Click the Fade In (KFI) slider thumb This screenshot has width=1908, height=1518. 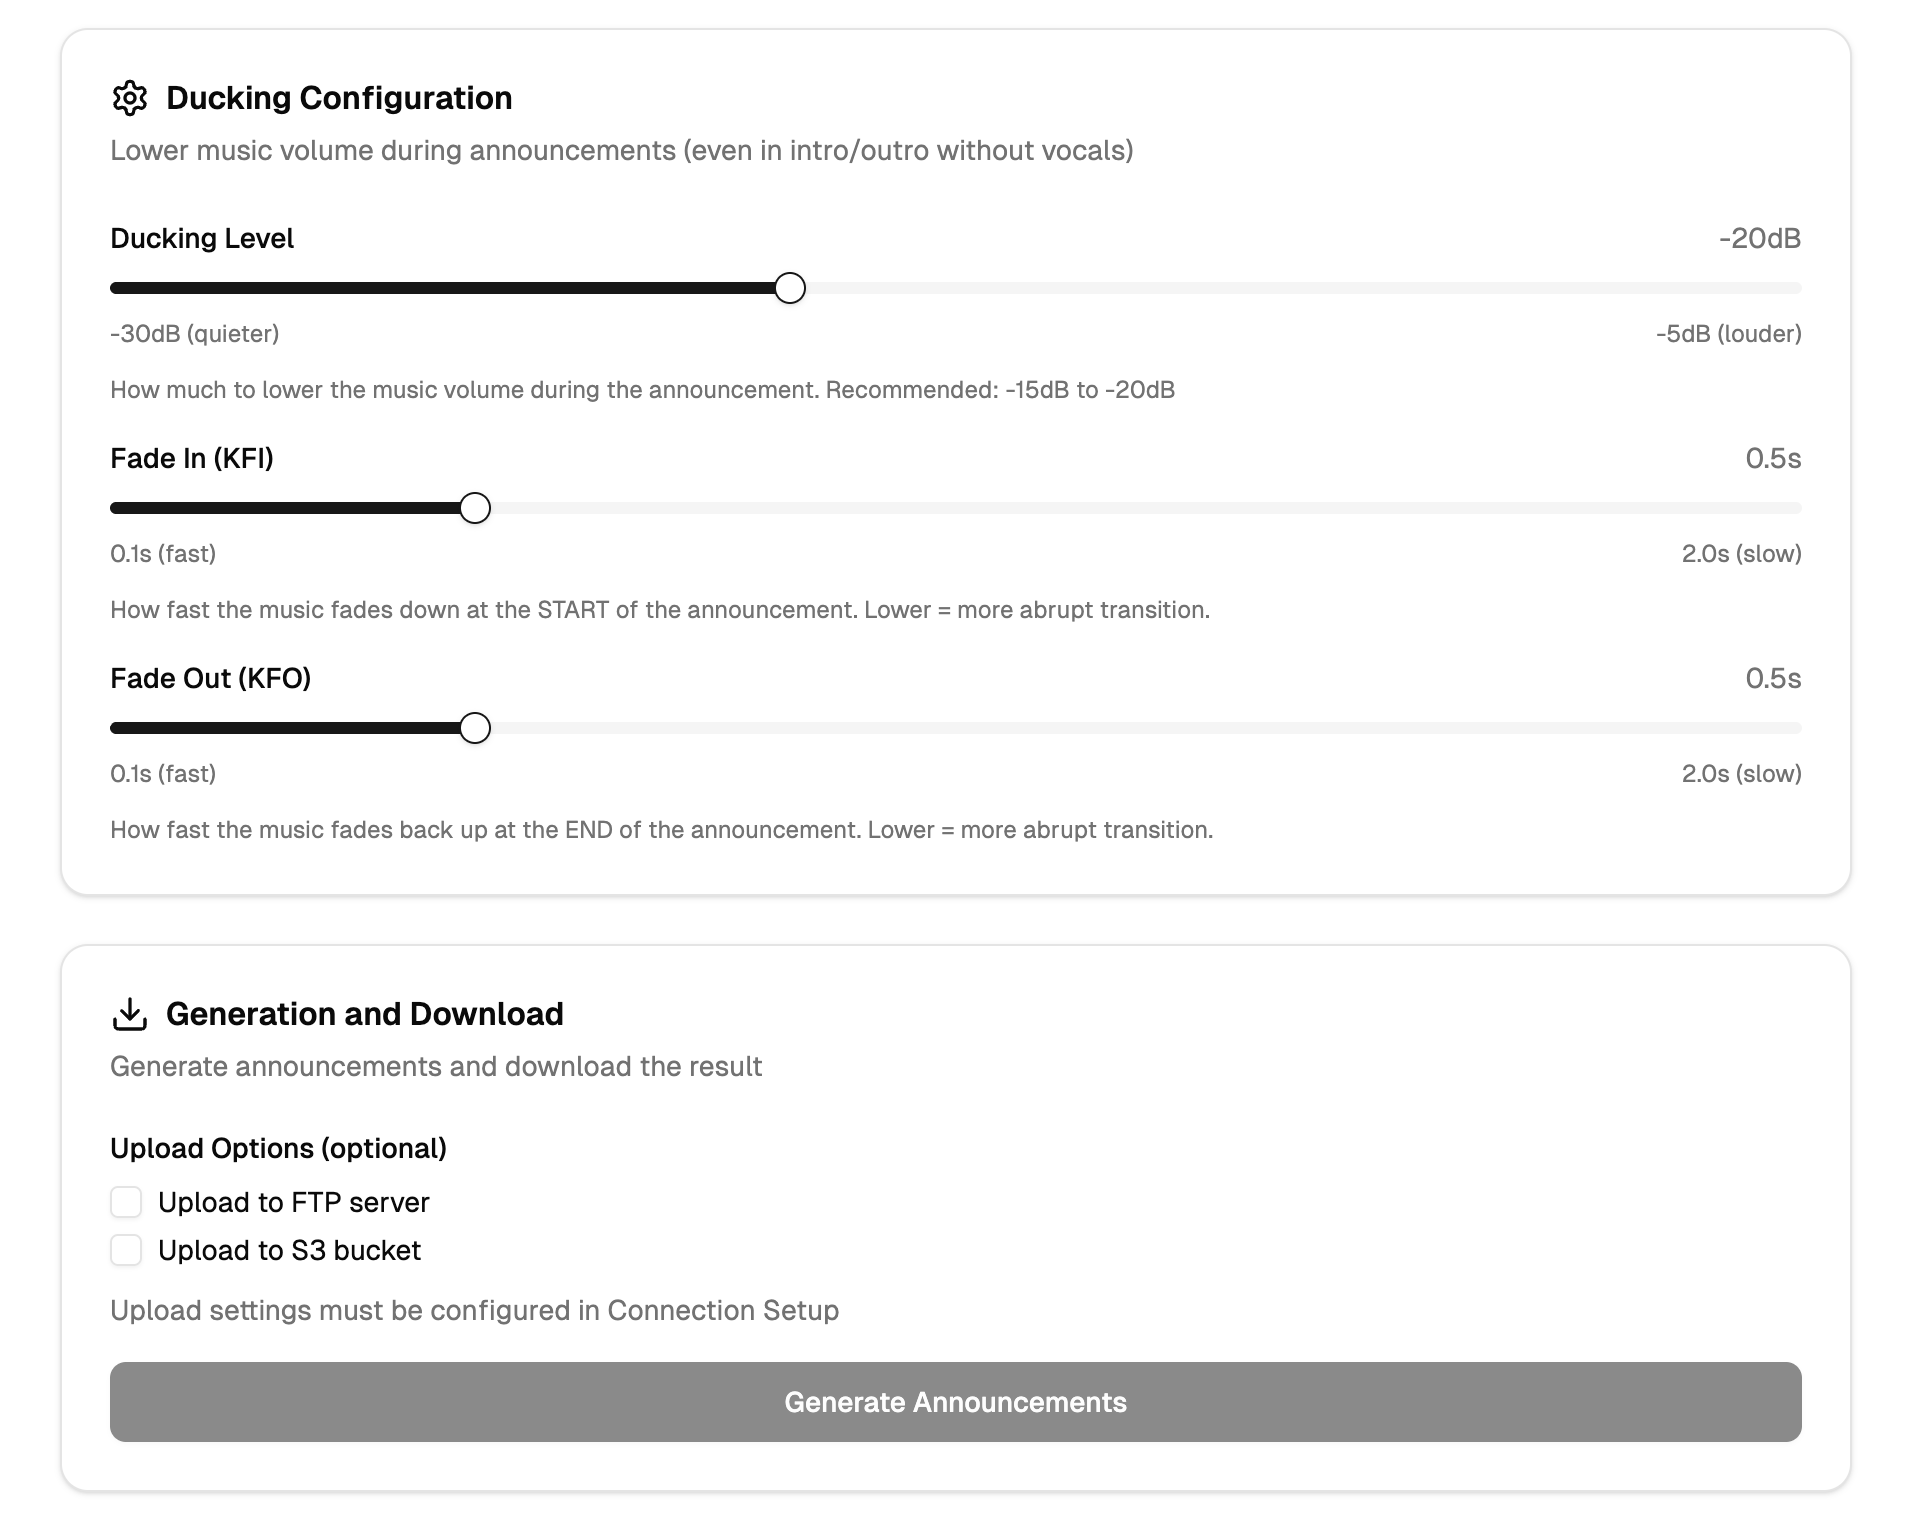[x=475, y=508]
